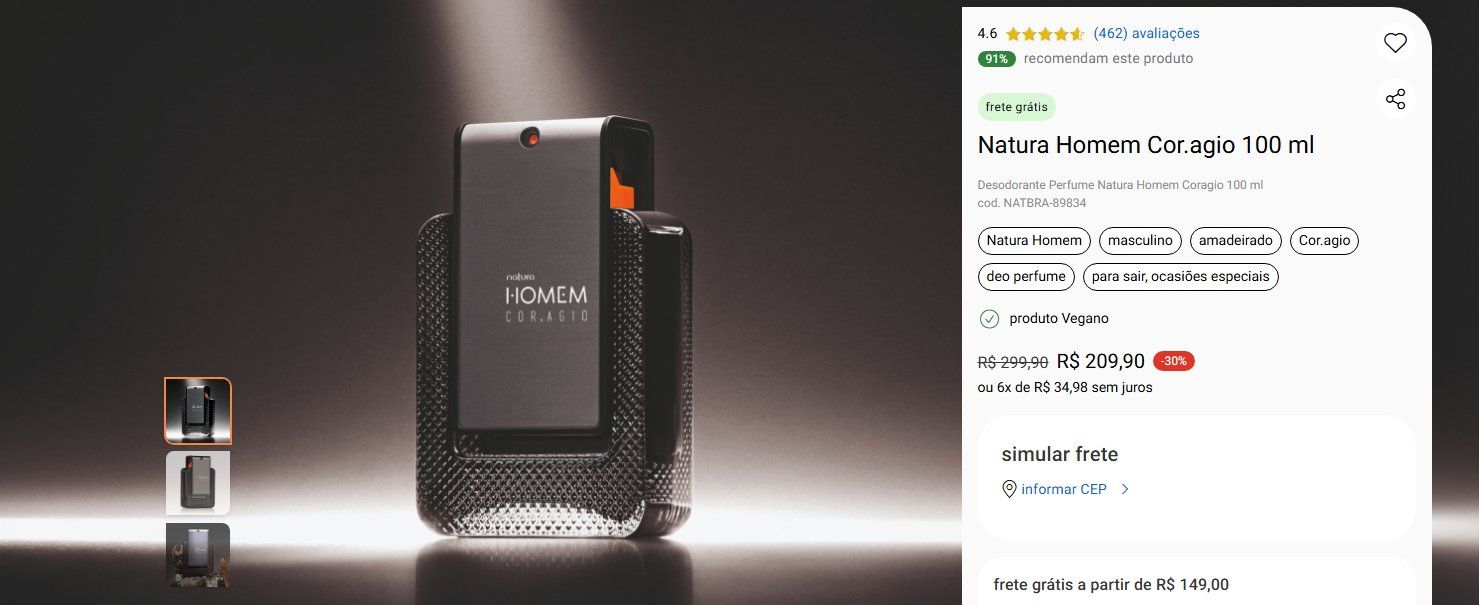The height and width of the screenshot is (605, 1479).
Task: Click the frete grátis badge
Action: pyautogui.click(x=1017, y=107)
